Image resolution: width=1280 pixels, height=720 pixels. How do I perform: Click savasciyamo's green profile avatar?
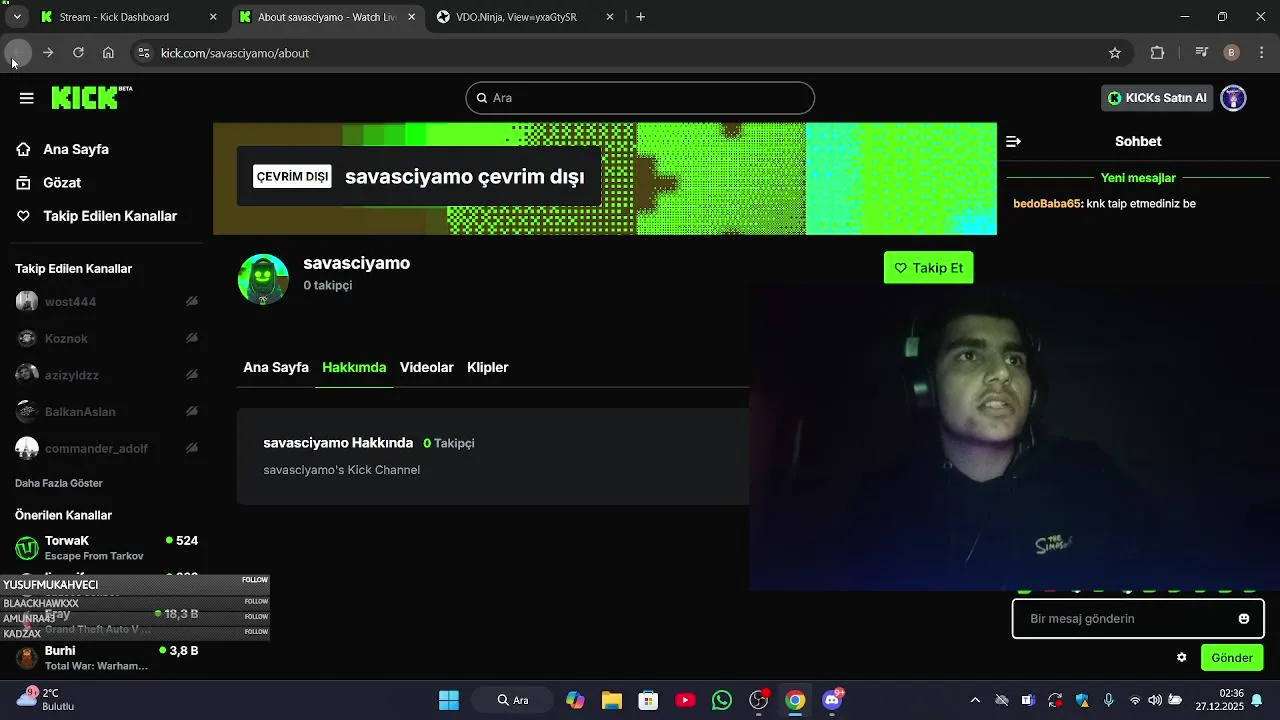263,279
